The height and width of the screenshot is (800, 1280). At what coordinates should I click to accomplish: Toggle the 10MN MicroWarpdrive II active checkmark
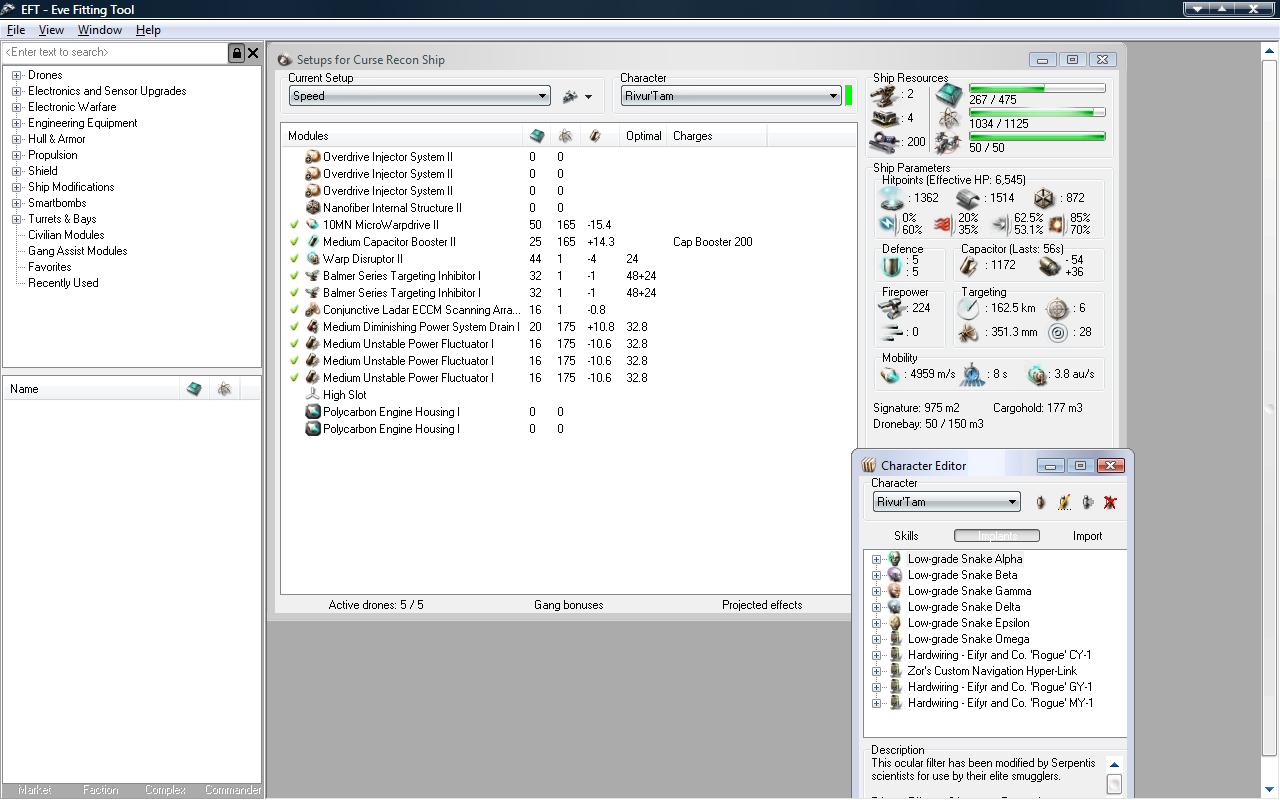click(294, 225)
